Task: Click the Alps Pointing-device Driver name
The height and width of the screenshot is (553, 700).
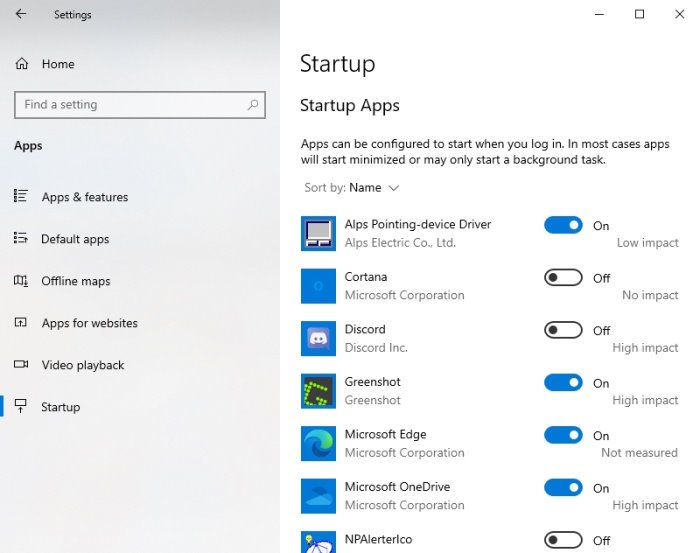Action: click(417, 225)
